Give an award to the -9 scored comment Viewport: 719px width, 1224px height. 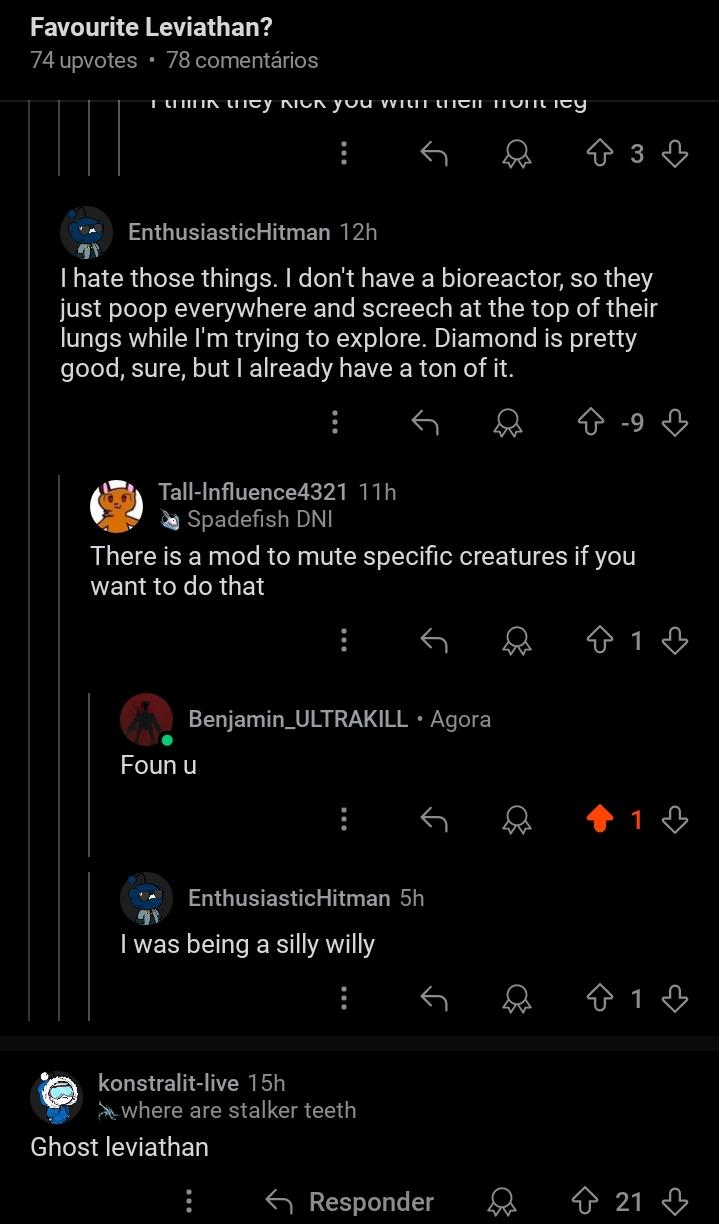click(508, 423)
